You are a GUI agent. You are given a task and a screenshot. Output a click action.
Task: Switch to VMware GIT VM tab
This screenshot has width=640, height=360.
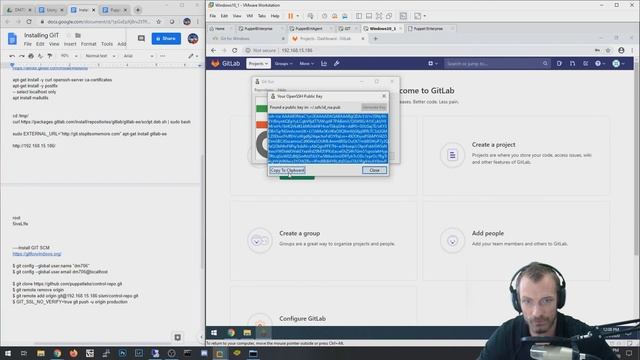pyautogui.click(x=347, y=29)
